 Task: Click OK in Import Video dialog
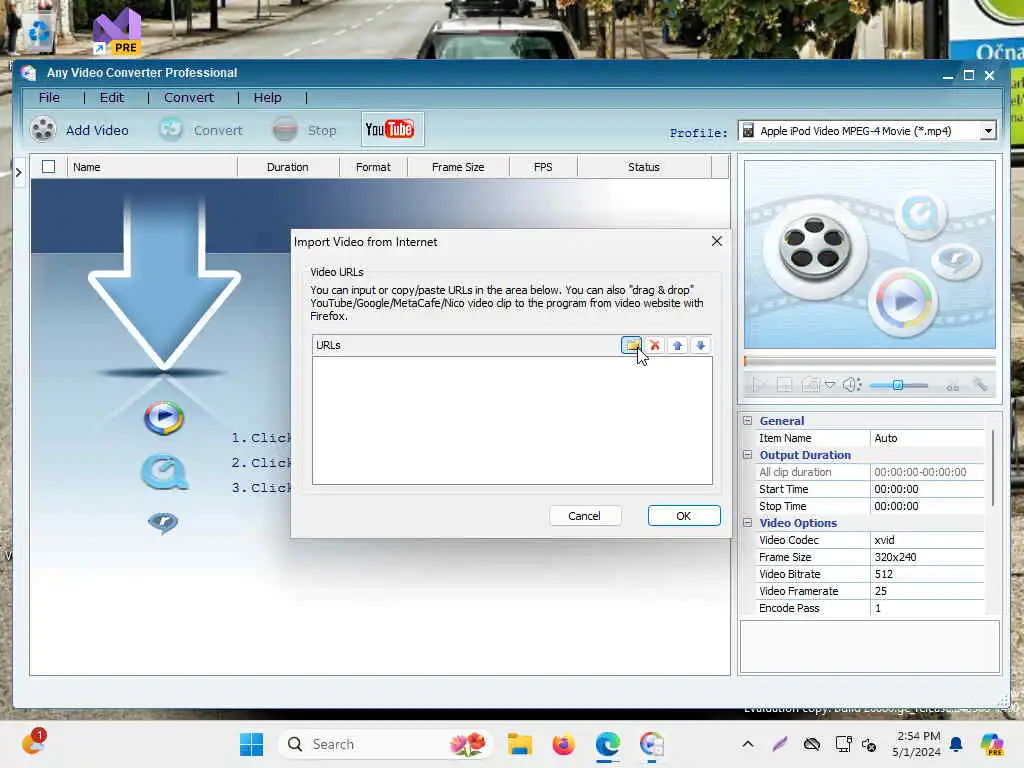tap(684, 516)
